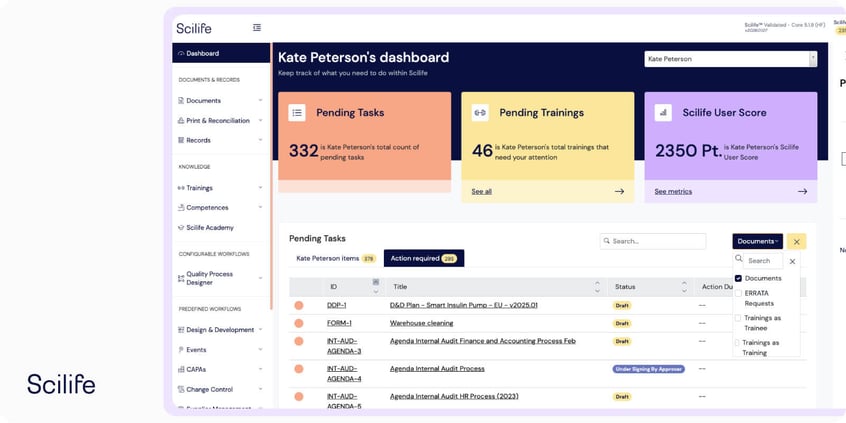Click the list icon on Pending Tasks card
846x423 pixels.
click(297, 113)
